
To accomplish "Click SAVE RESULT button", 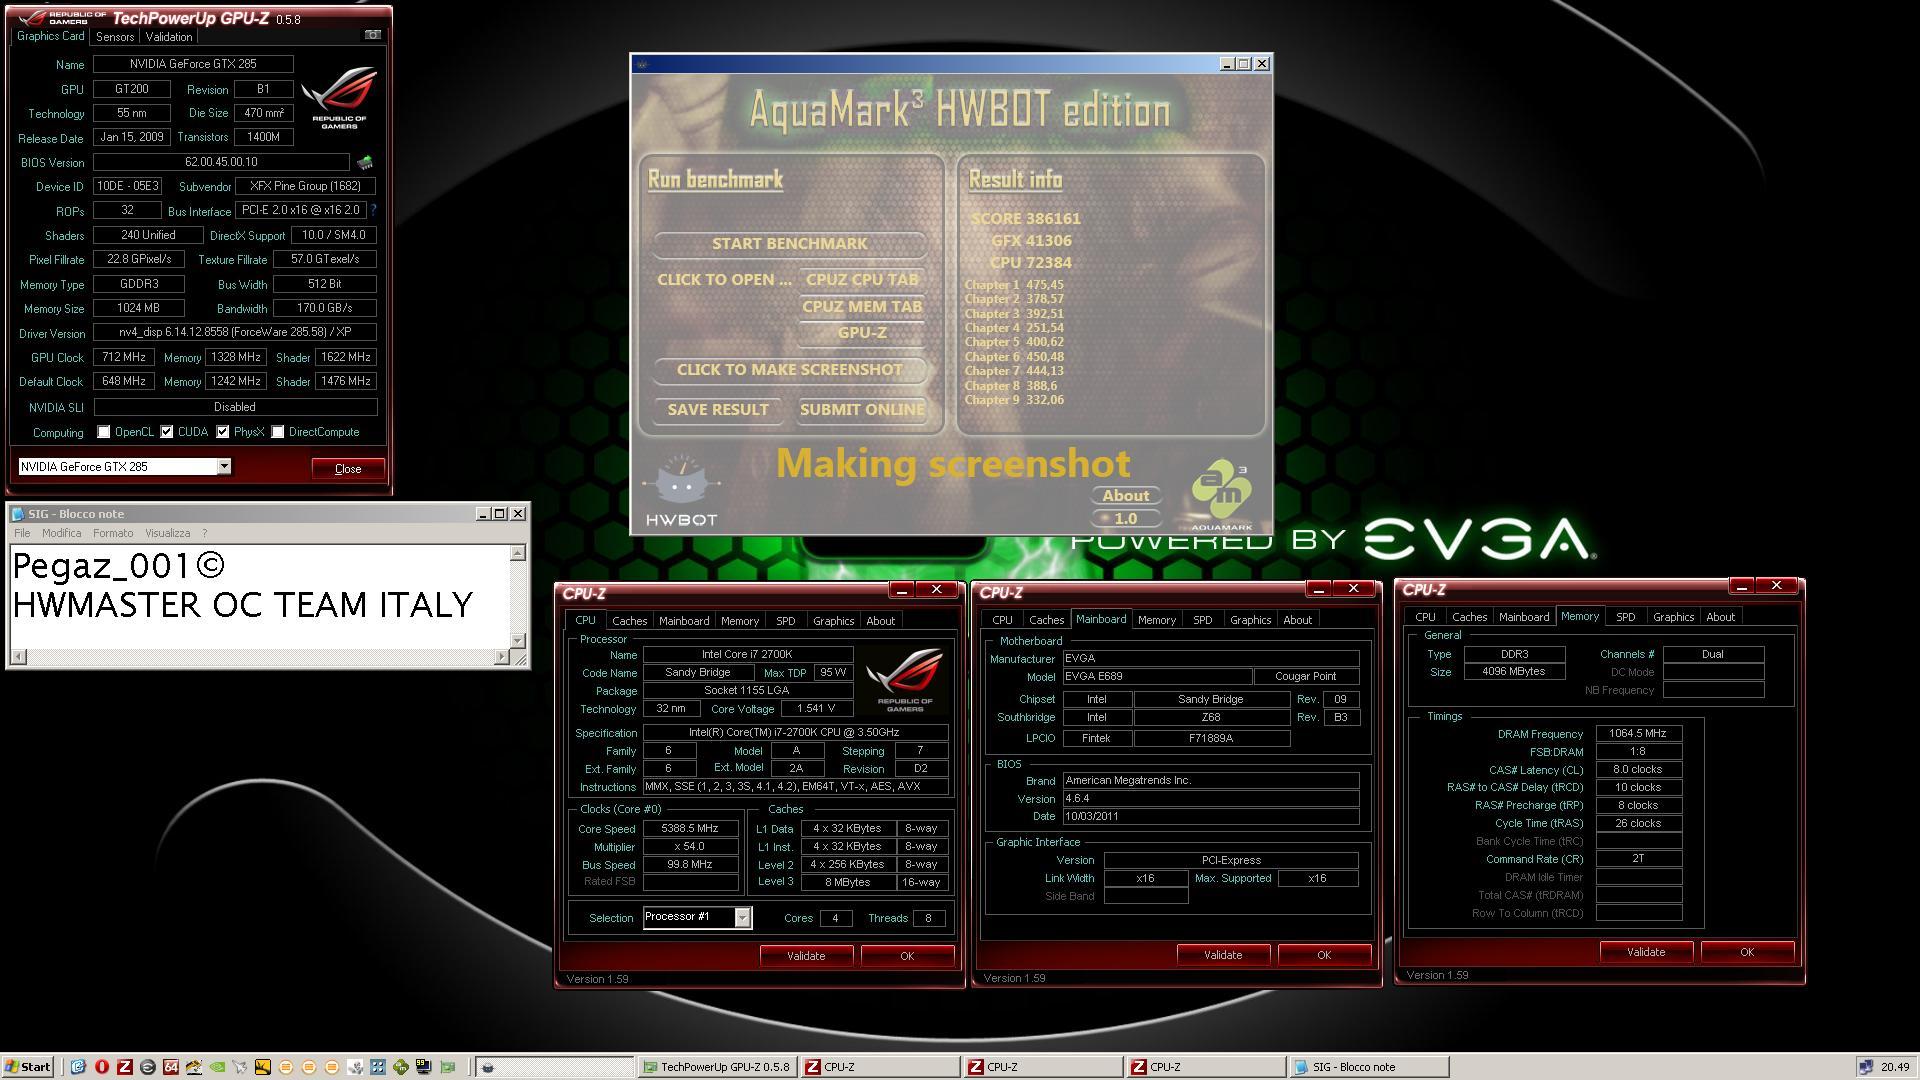I will coord(718,410).
